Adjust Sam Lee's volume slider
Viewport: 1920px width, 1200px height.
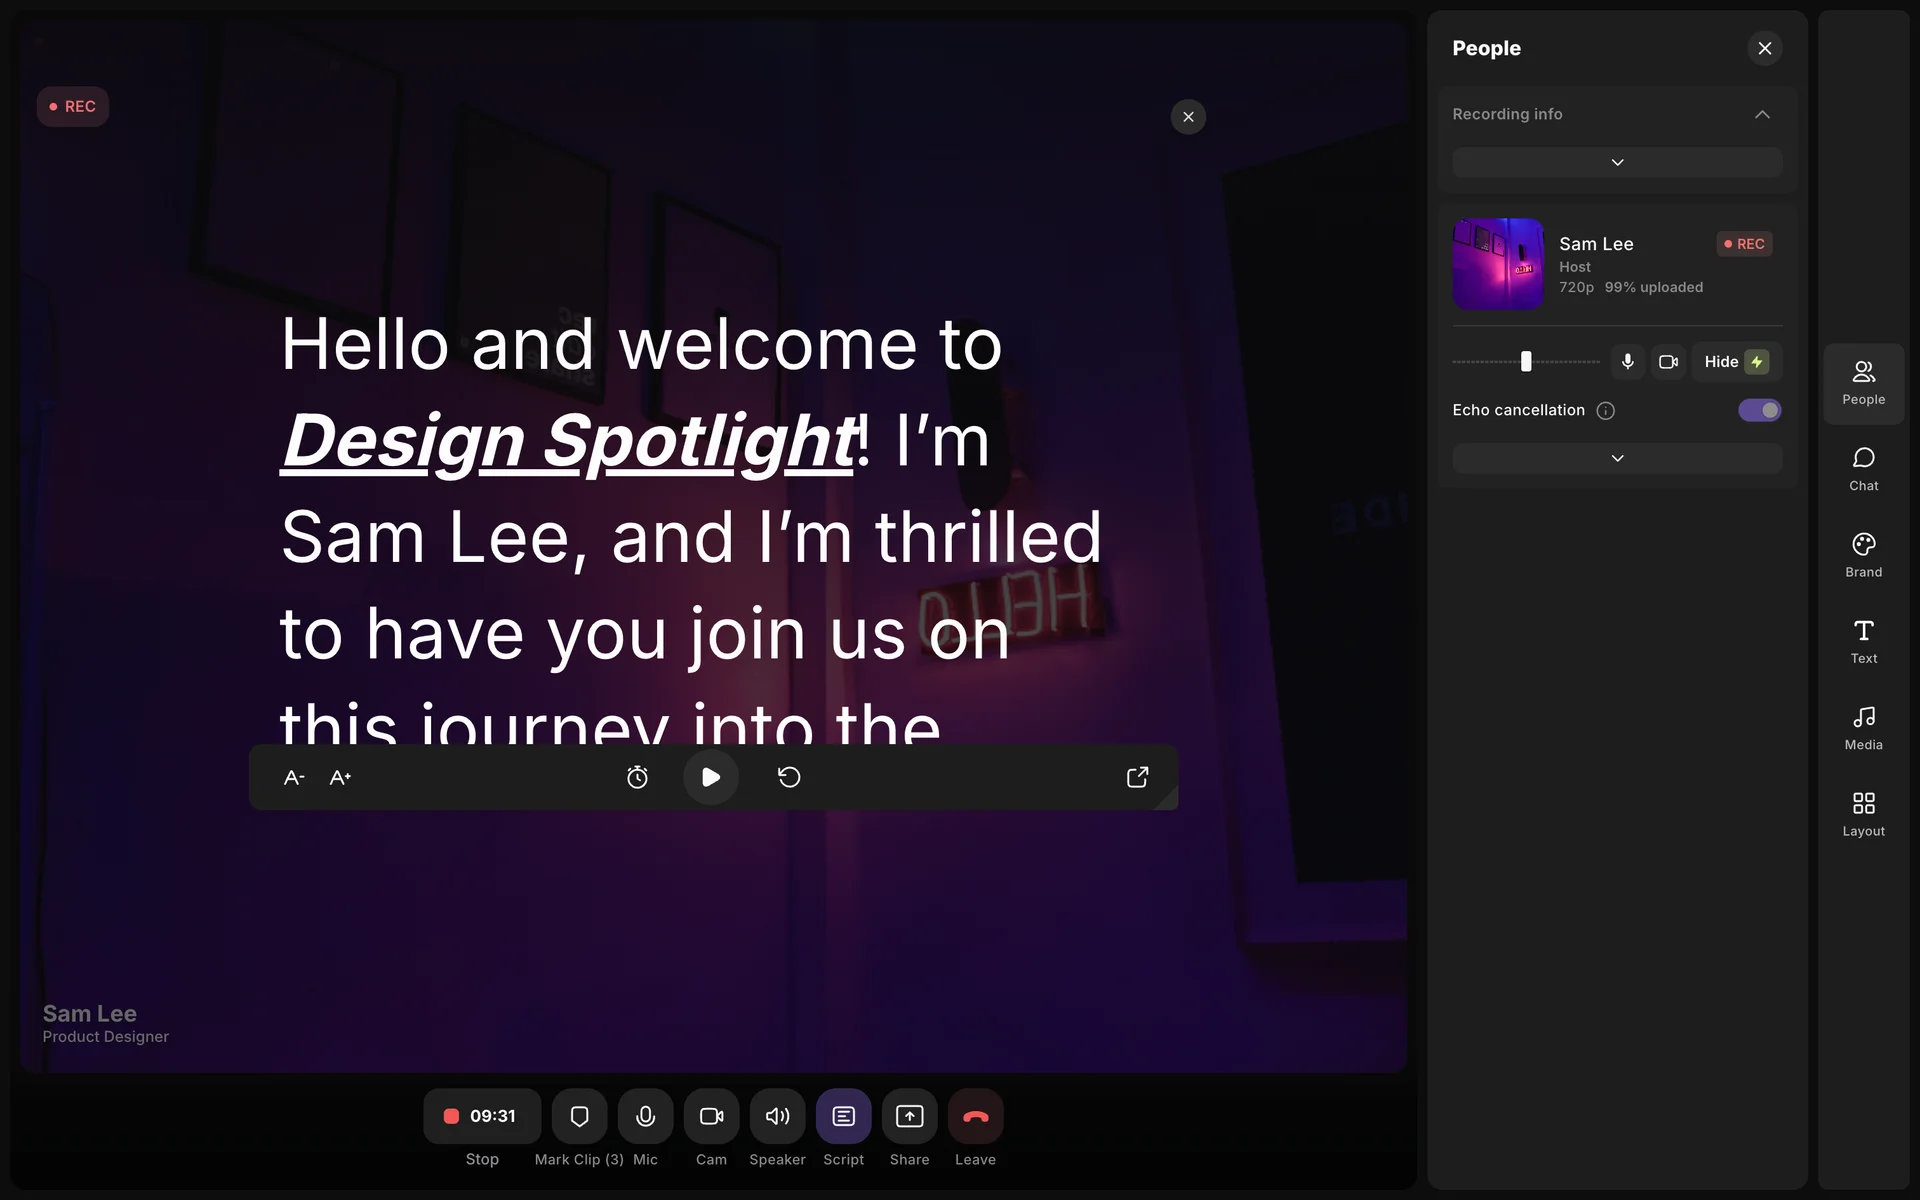pos(1526,362)
